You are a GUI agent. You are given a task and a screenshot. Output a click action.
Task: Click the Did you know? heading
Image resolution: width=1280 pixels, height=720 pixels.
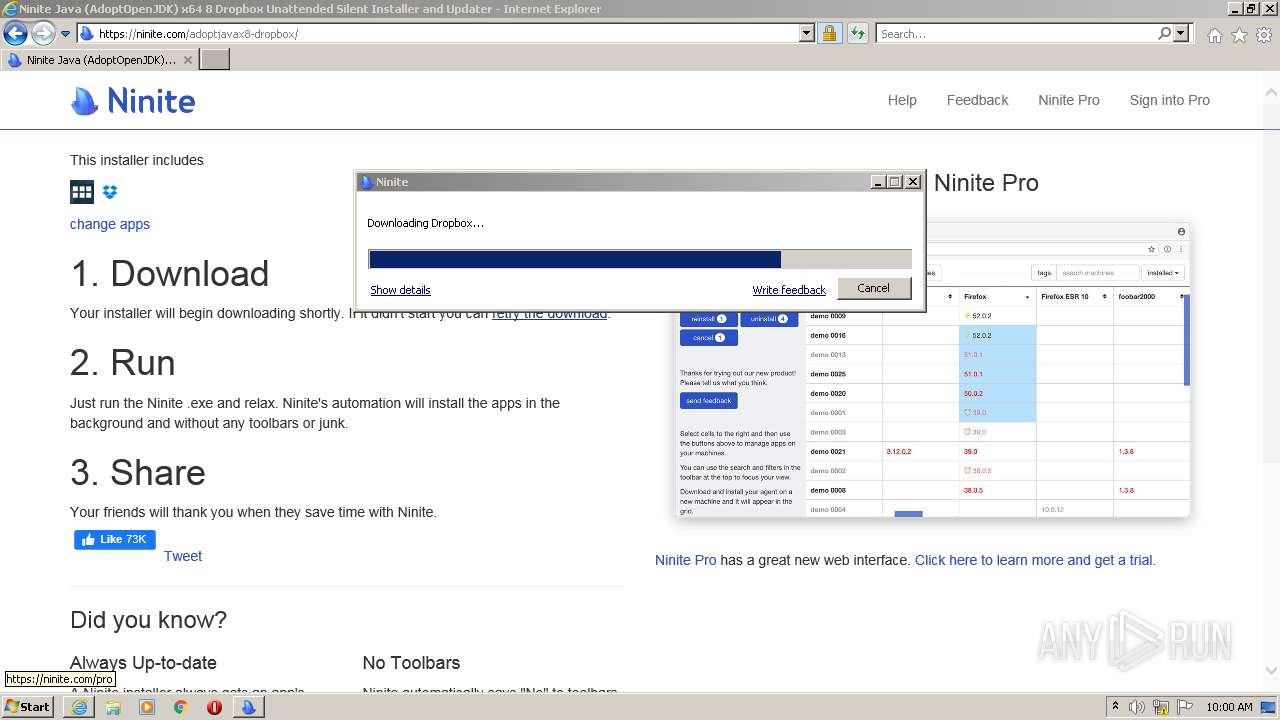pos(149,620)
